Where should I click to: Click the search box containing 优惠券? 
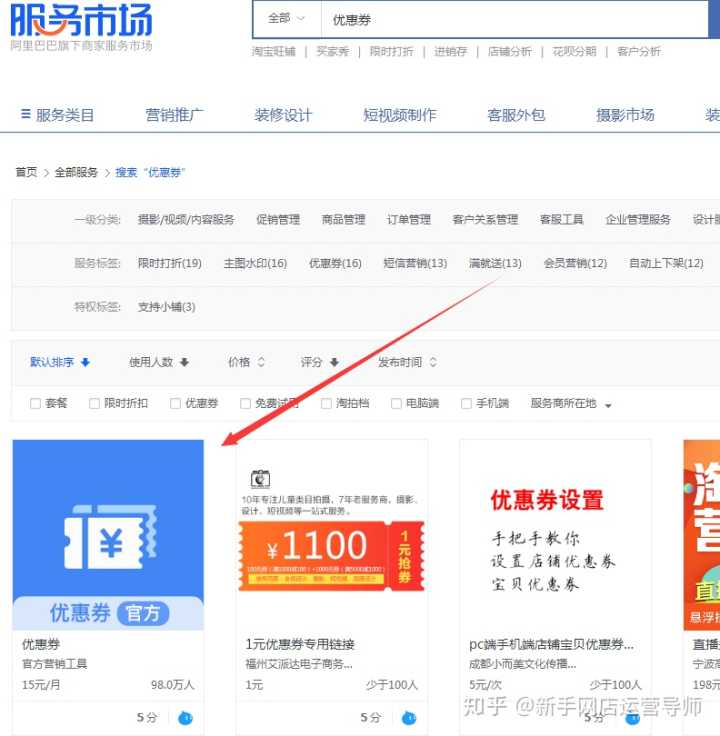tap(500, 19)
